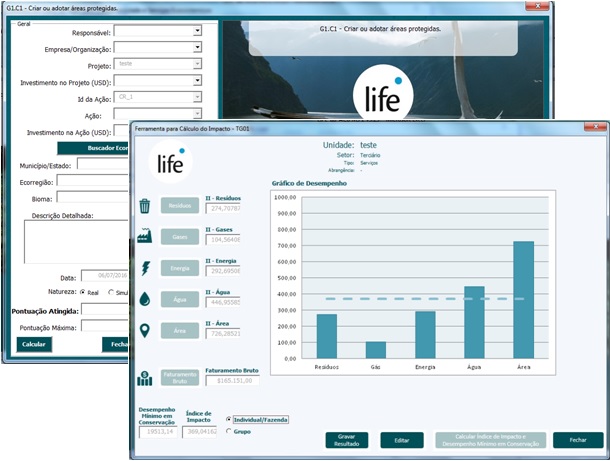This screenshot has height=461, width=610.
Task: Open the Projeto dropdown showing teste
Action: 198,64
